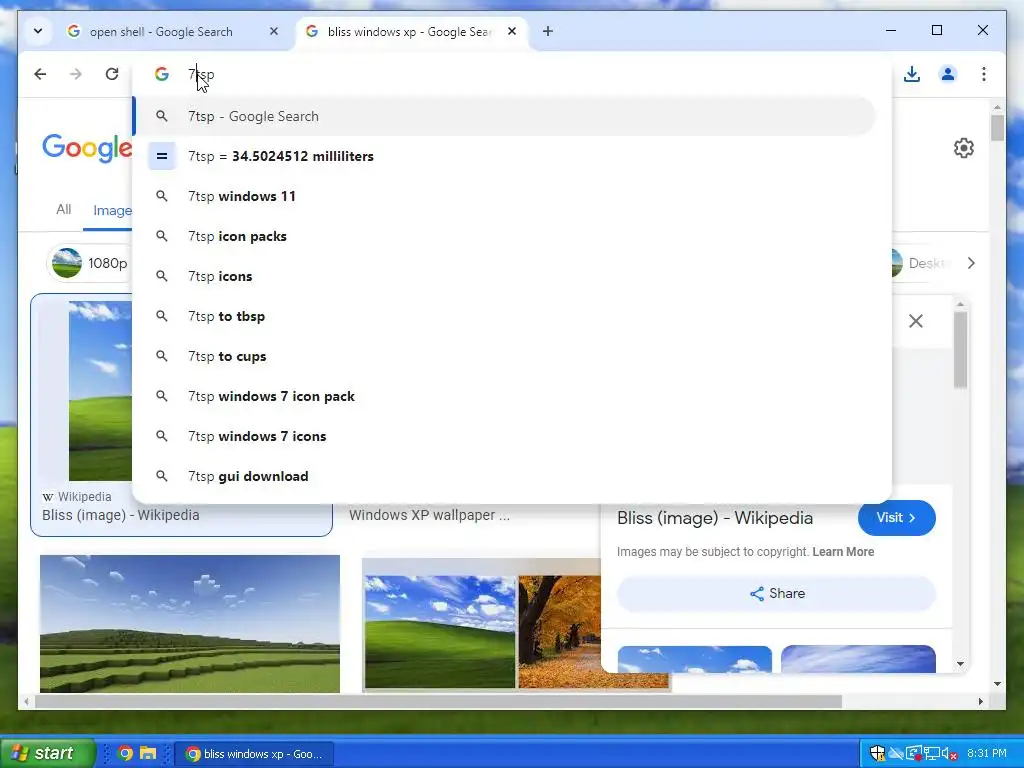Choose suggestion 7tsp windows 7 icon pack

[x=504, y=396]
